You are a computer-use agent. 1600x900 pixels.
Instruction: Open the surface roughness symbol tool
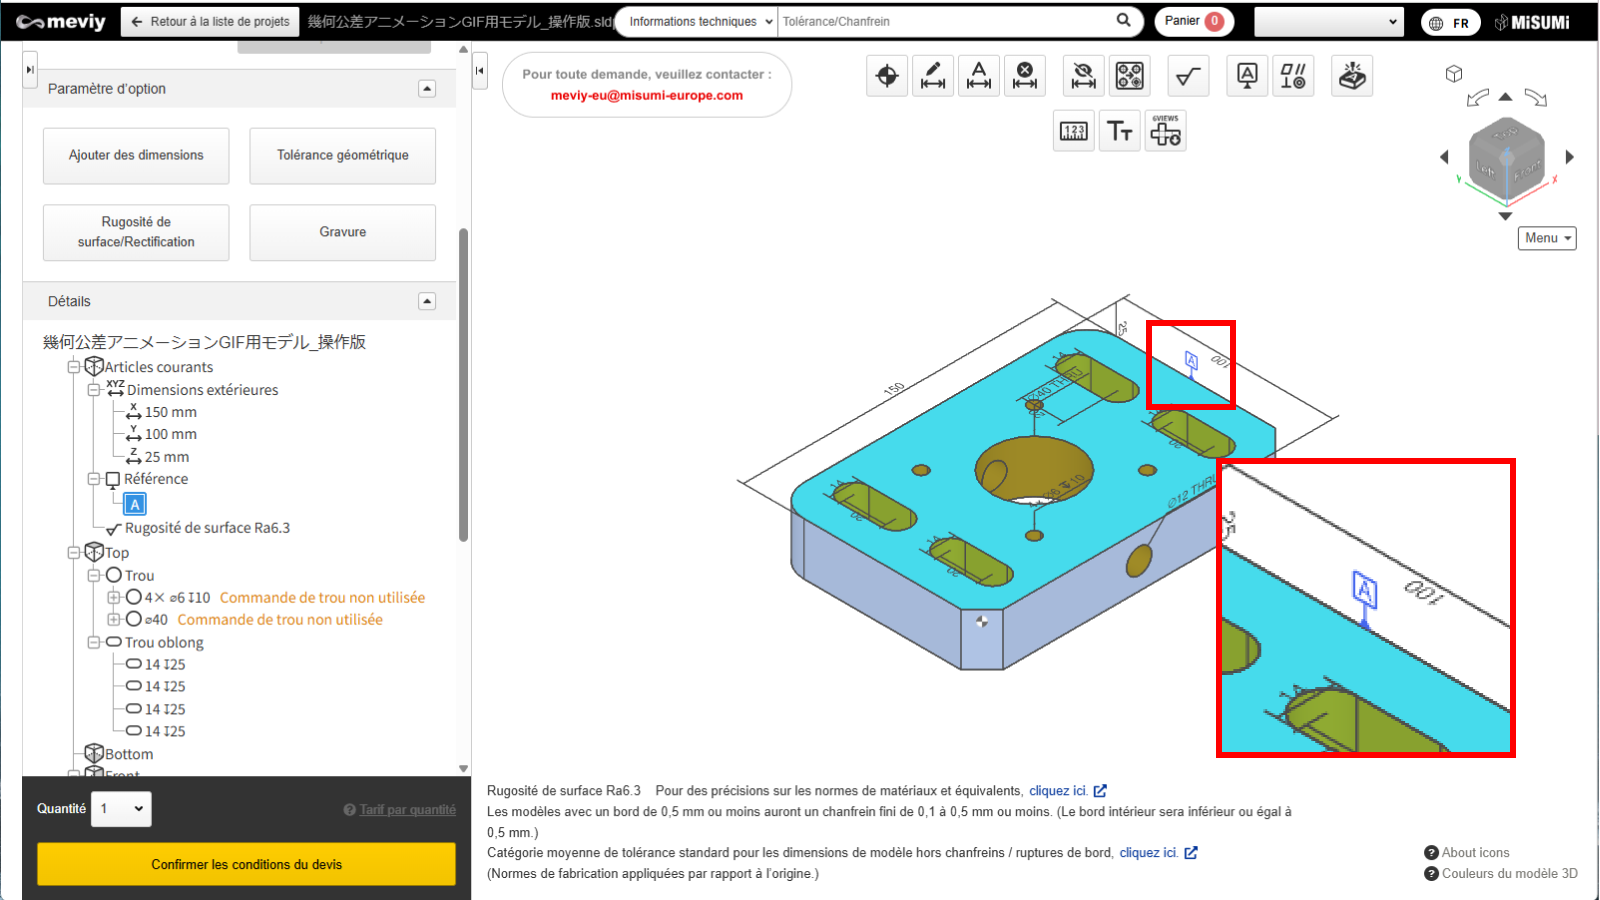click(x=1188, y=76)
